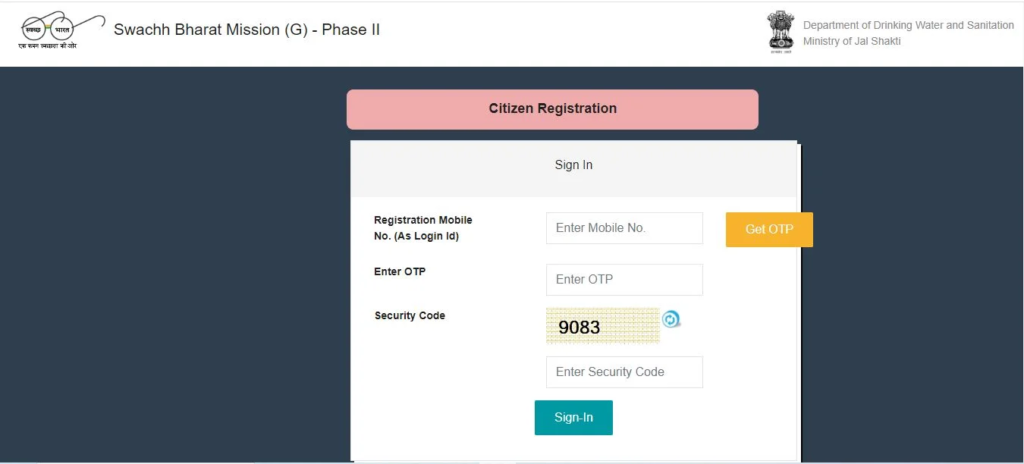Screen dimensions: 1024x464
Task: Click the Sign-In button
Action: (x=573, y=417)
